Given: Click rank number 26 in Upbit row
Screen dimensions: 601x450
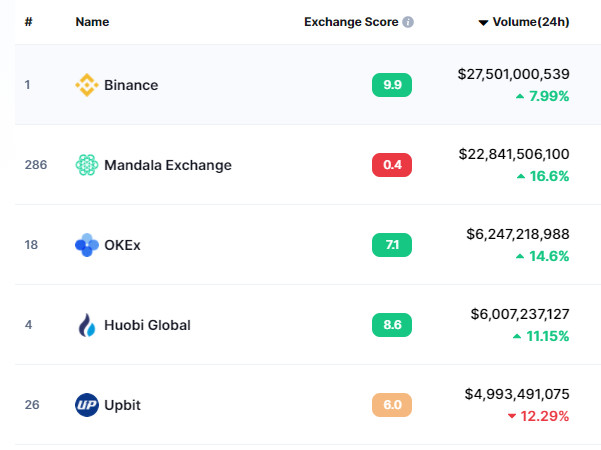Looking at the screenshot, I should pos(32,405).
